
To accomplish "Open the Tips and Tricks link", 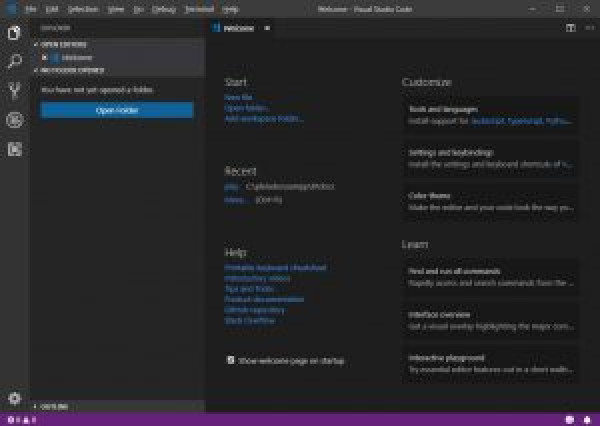I will click(249, 289).
